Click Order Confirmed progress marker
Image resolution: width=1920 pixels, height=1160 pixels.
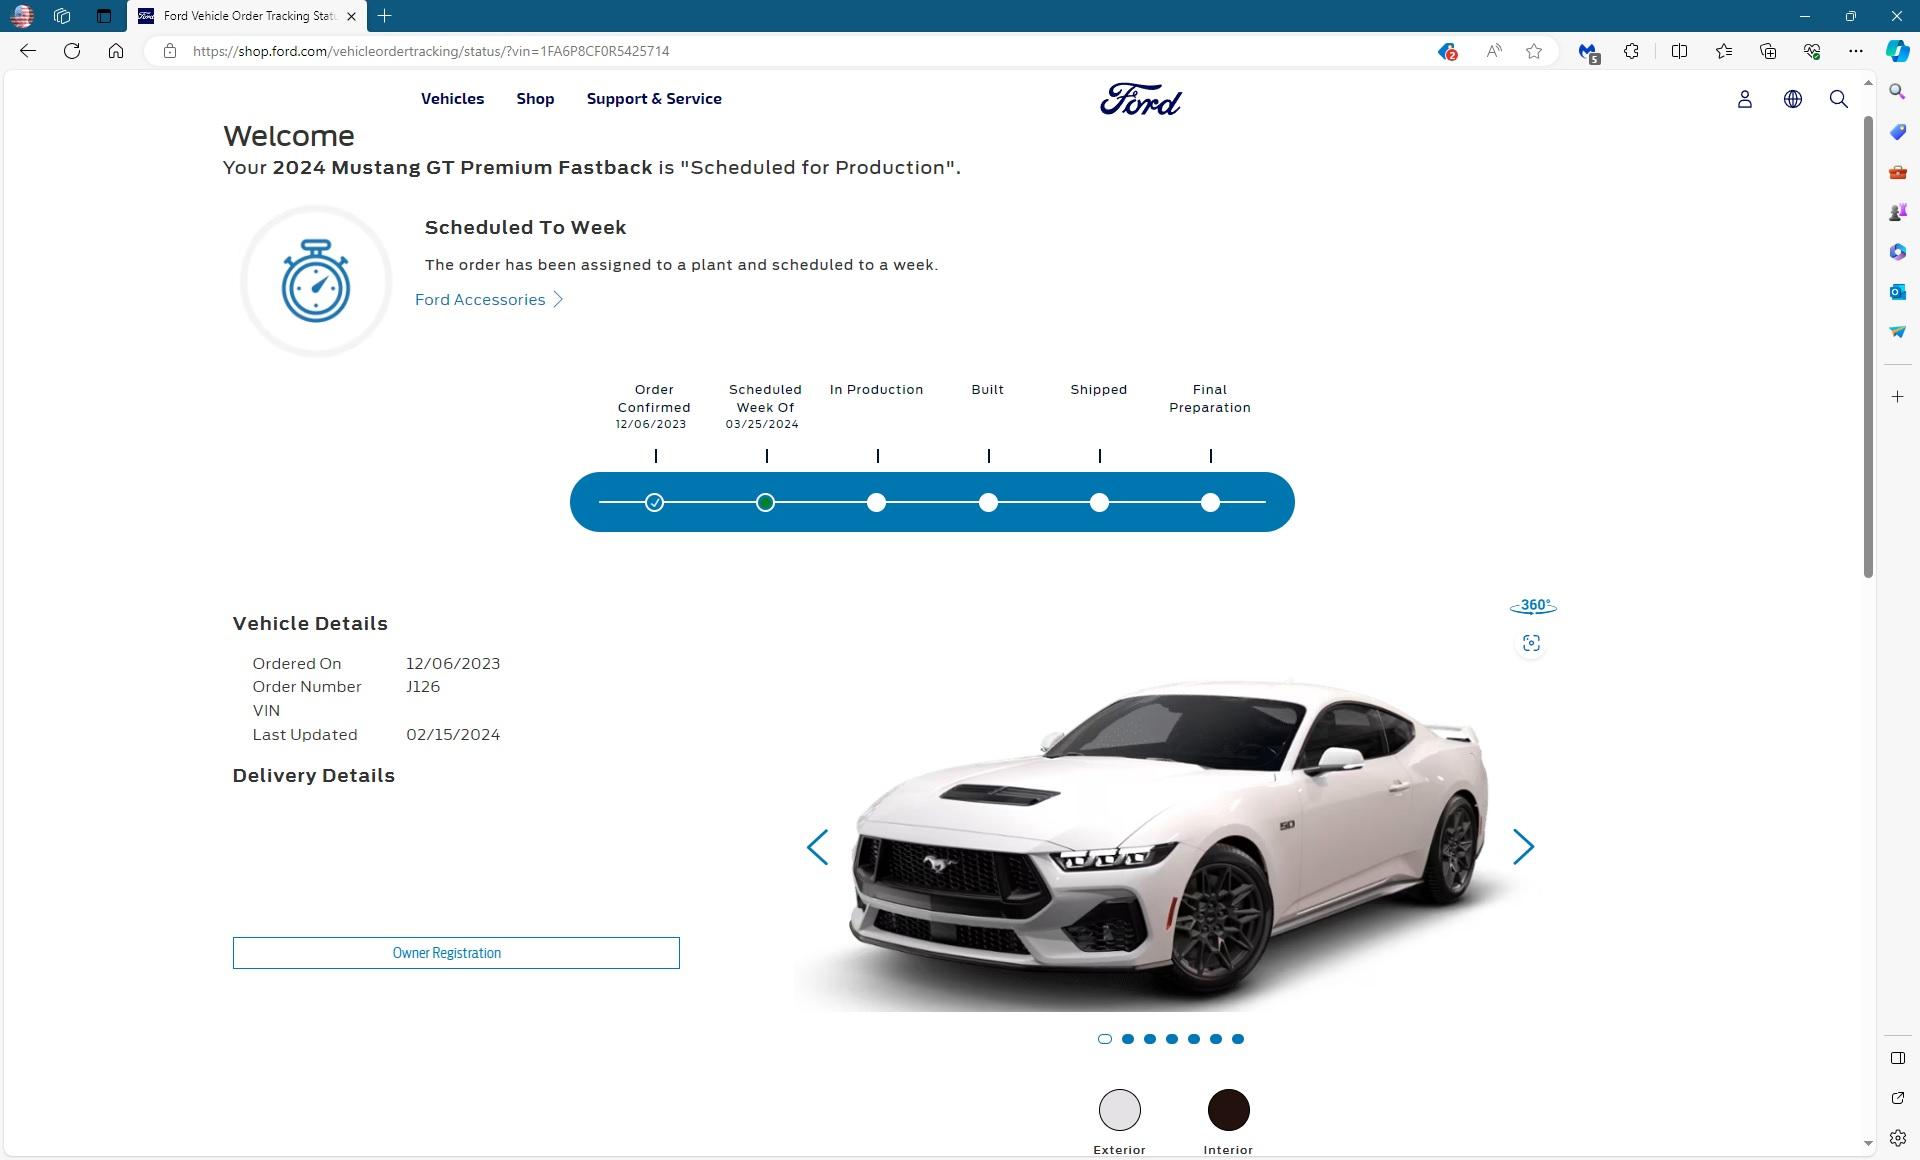[654, 503]
